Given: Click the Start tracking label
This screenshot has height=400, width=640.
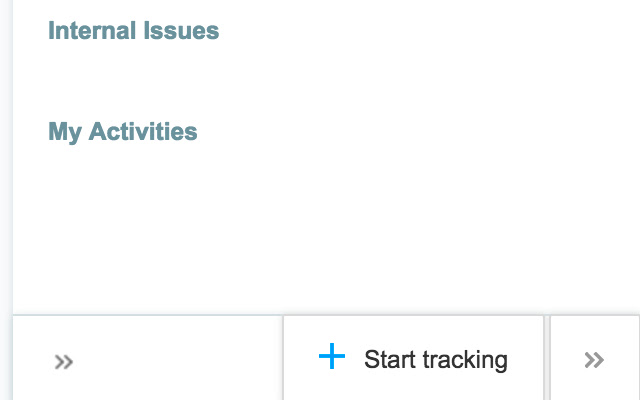Looking at the screenshot, I should pos(435,359).
